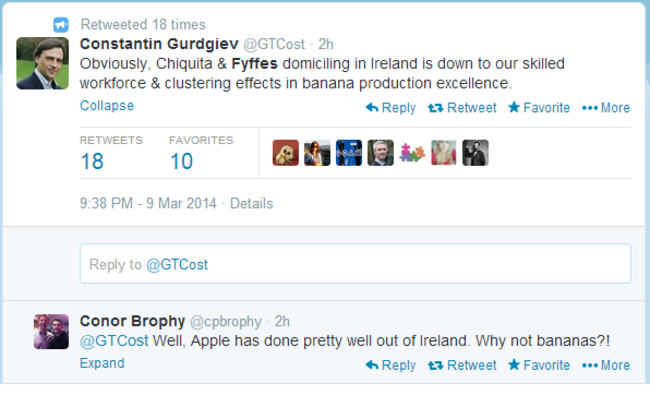The width and height of the screenshot is (650, 419).
Task: Retweet Conor Brophy's Apple reply
Action: [461, 365]
